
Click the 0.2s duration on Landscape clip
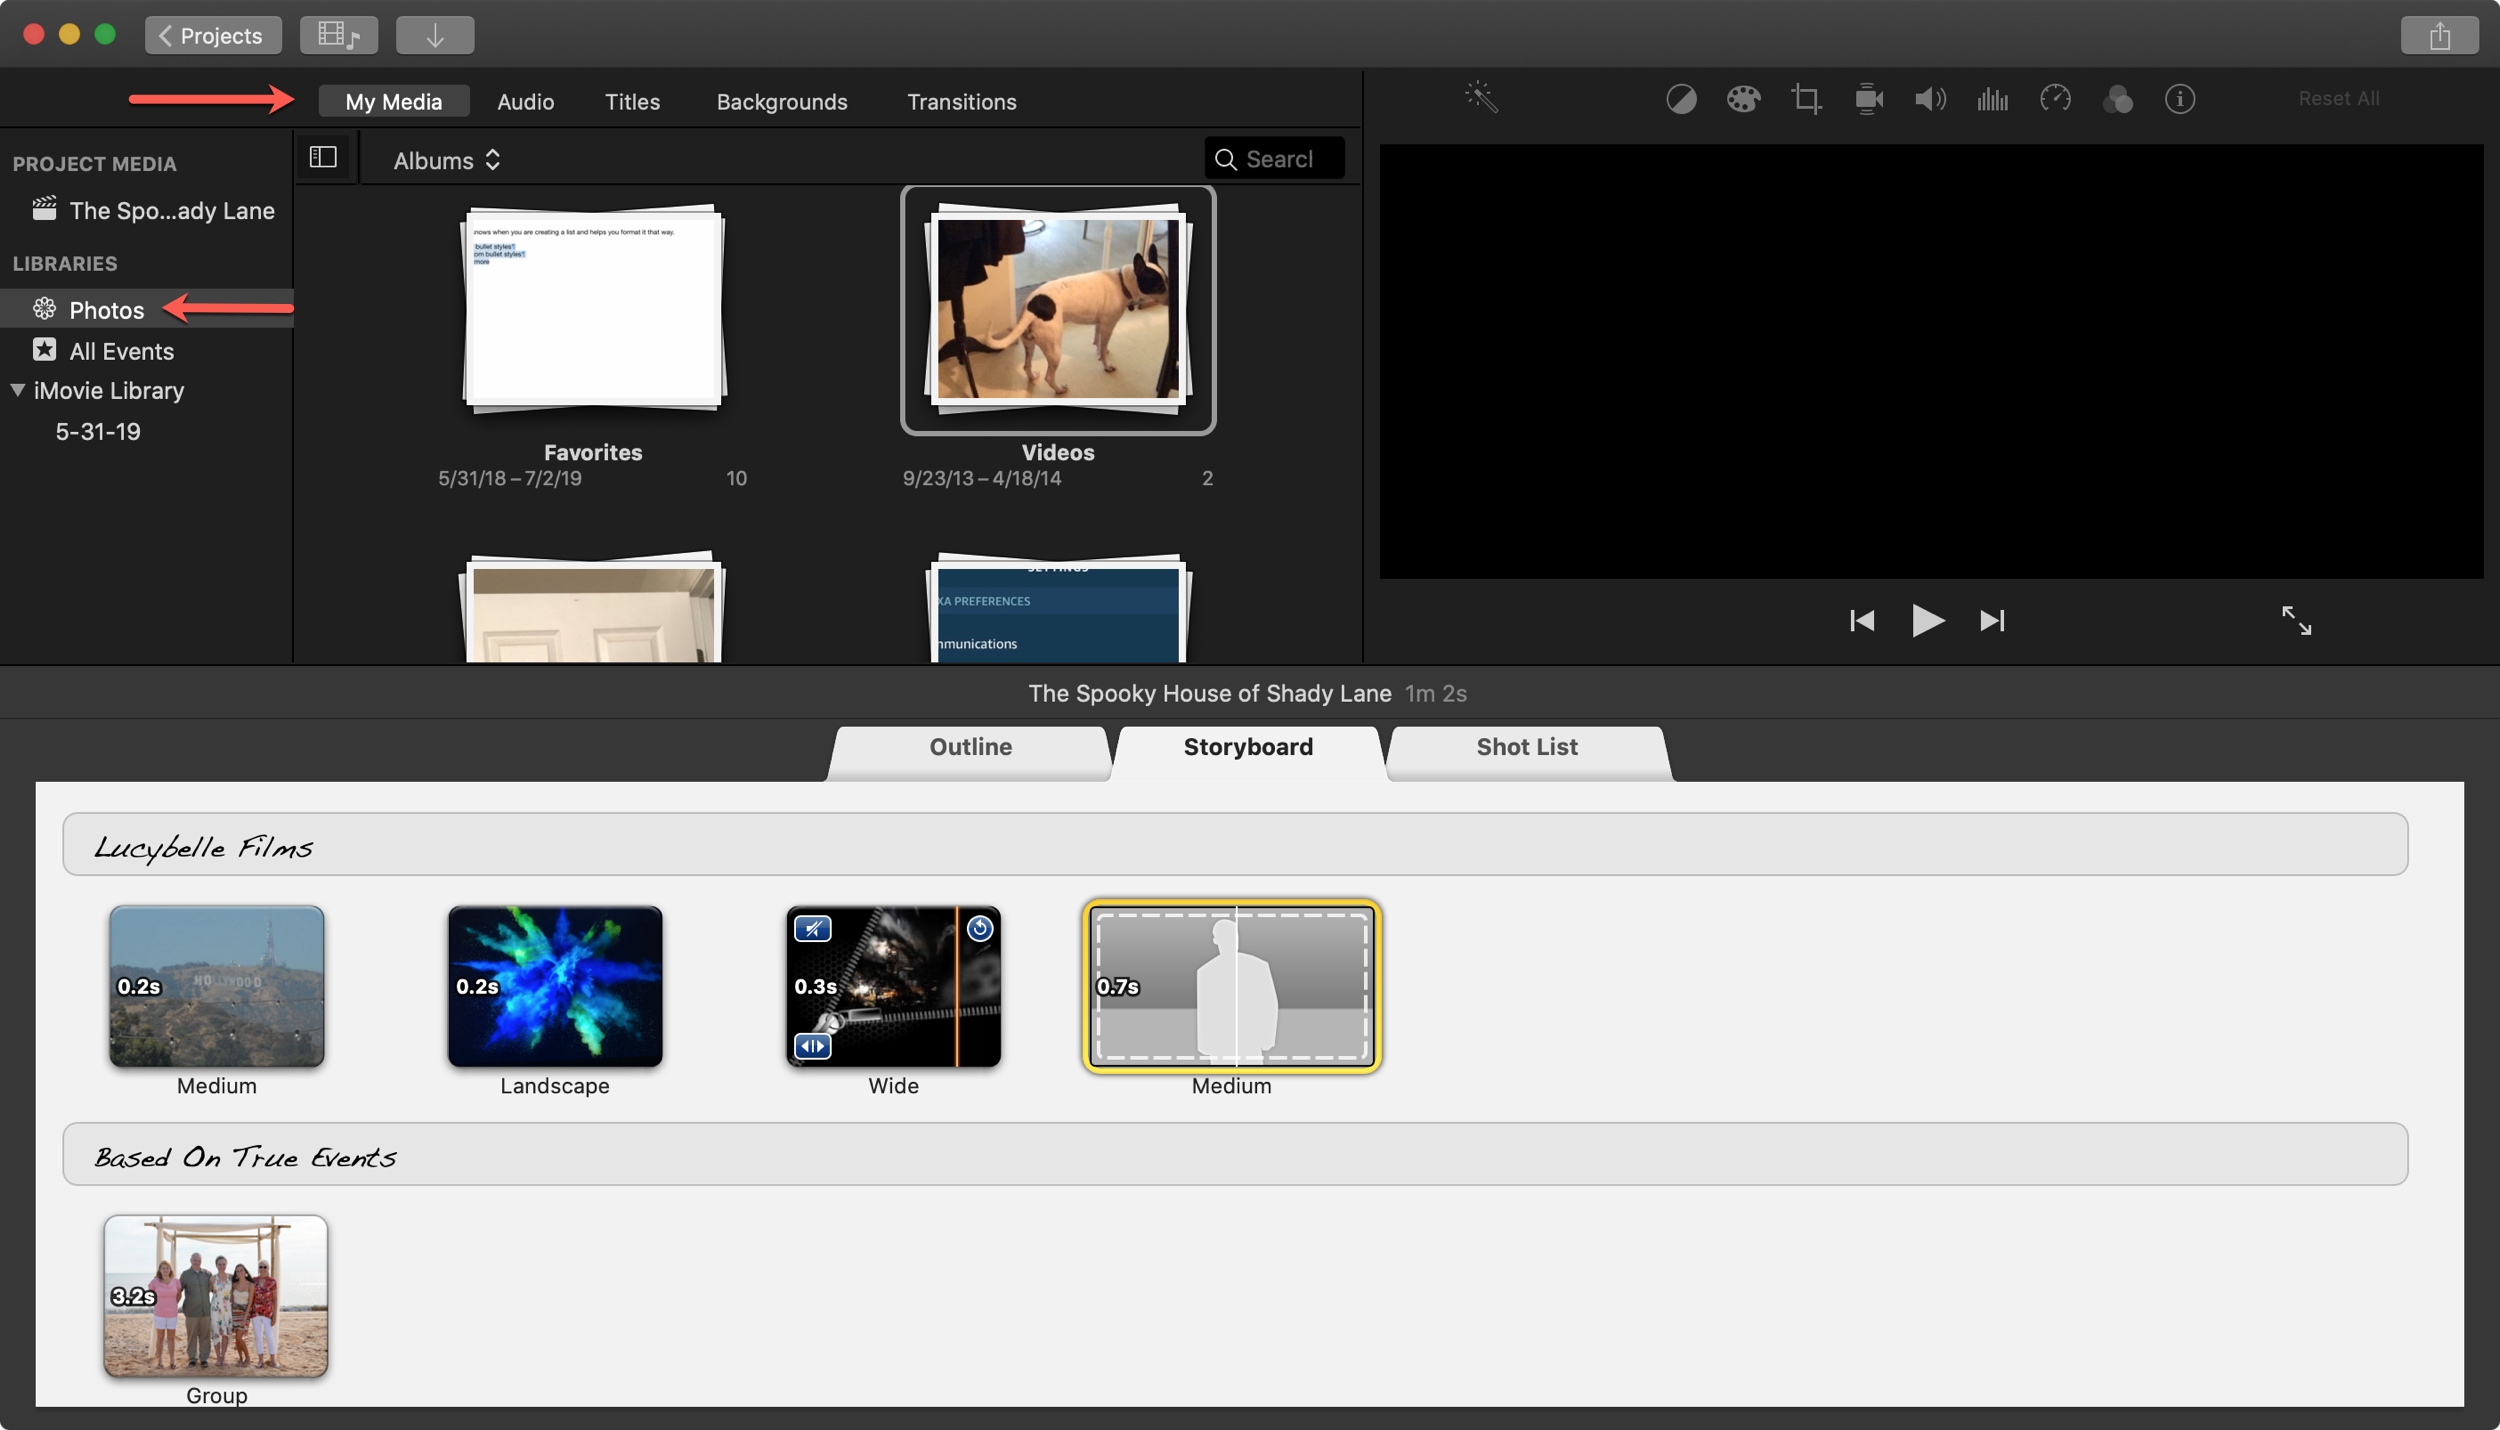pos(477,986)
